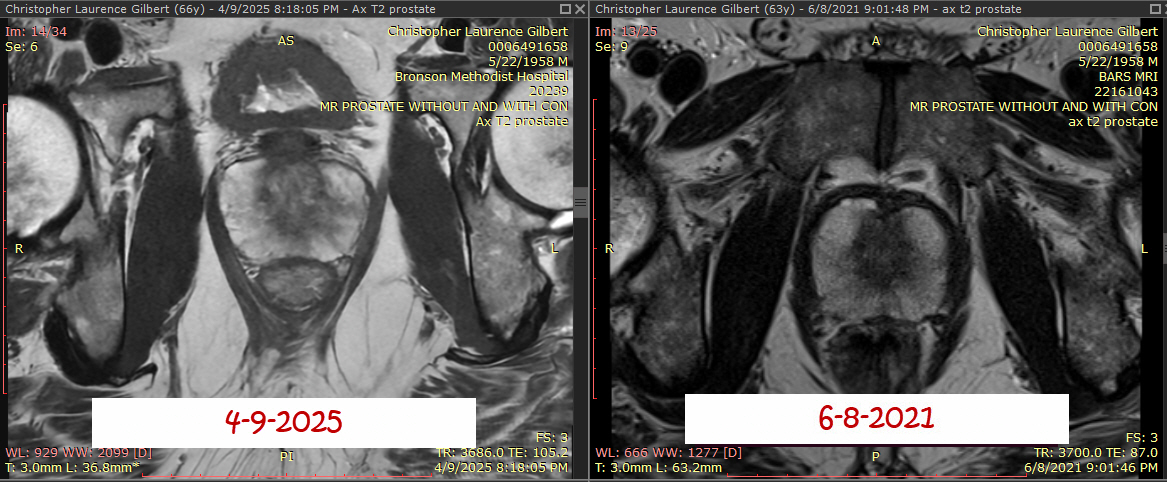Click the 'PI' orientation marker
This screenshot has width=1167, height=482.
coord(287,457)
